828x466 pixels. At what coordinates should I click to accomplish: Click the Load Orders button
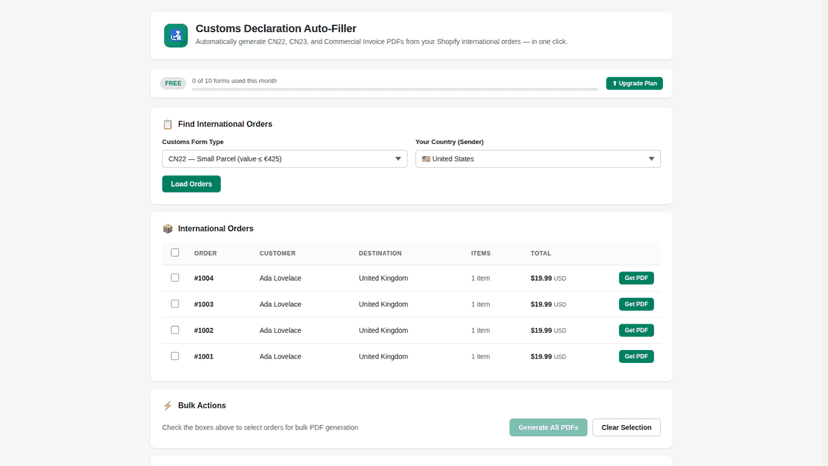191,184
